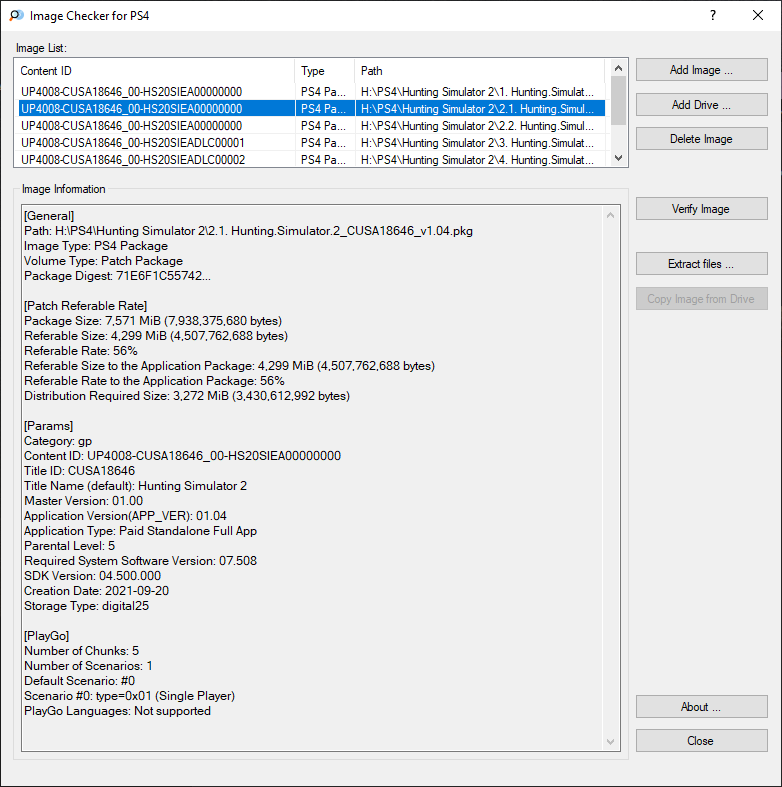Click the Default Scenario: #0 line
The width and height of the screenshot is (782, 787).
click(79, 681)
